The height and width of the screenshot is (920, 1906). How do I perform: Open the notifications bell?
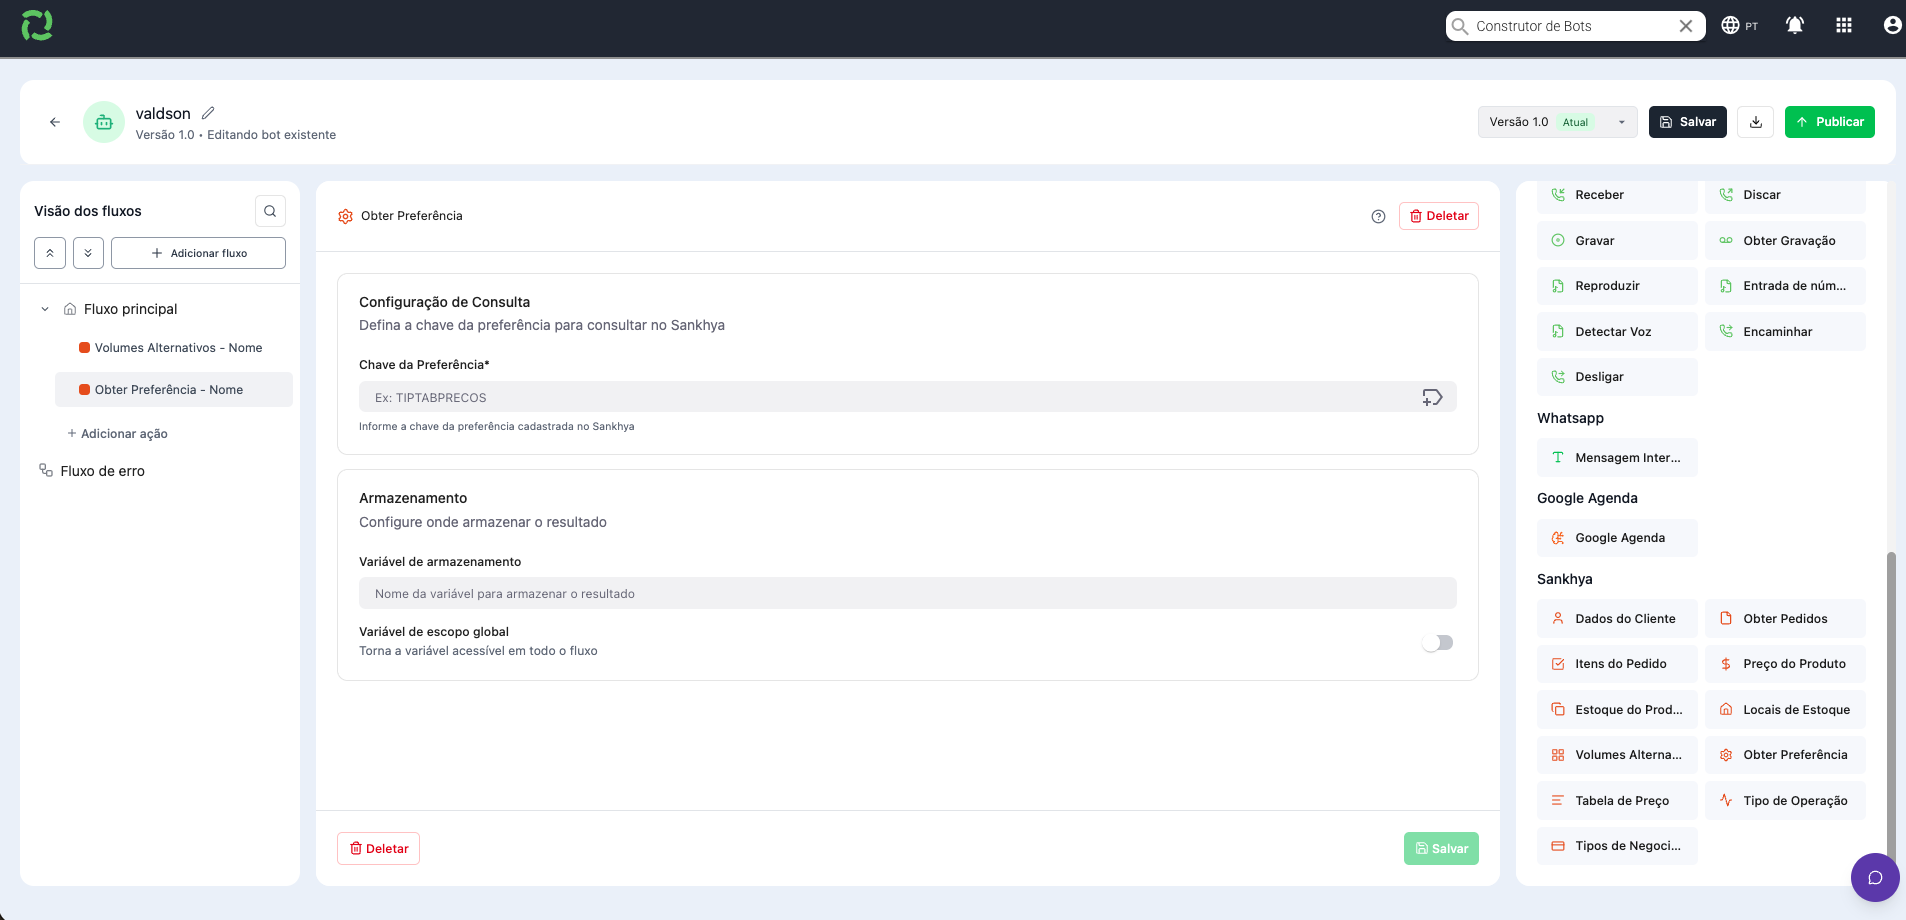[x=1795, y=26]
